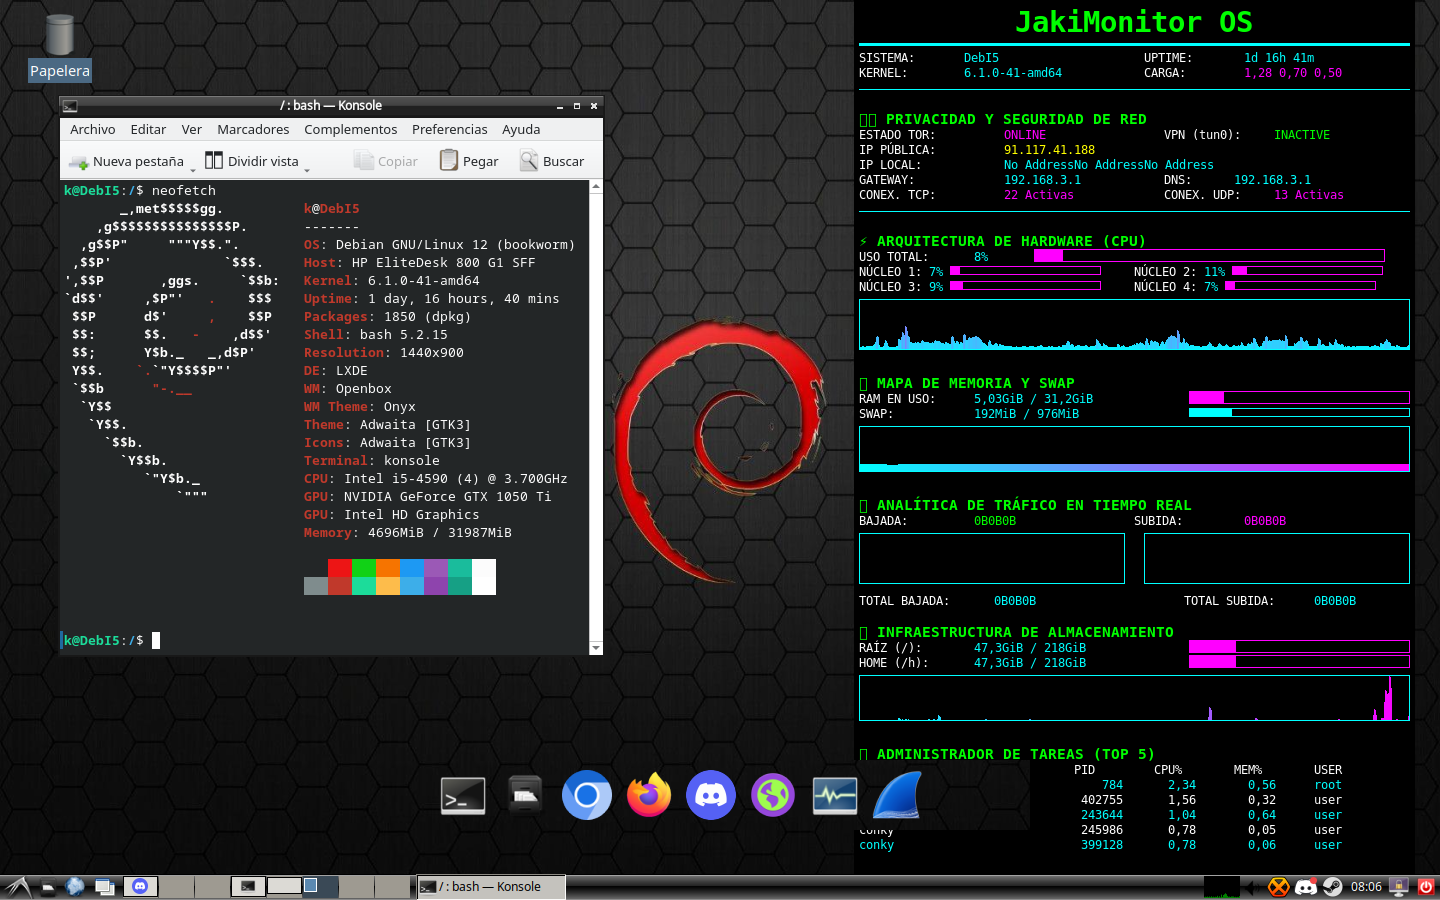Open the file manager drawer dock icon
The width and height of the screenshot is (1440, 900).
525,794
